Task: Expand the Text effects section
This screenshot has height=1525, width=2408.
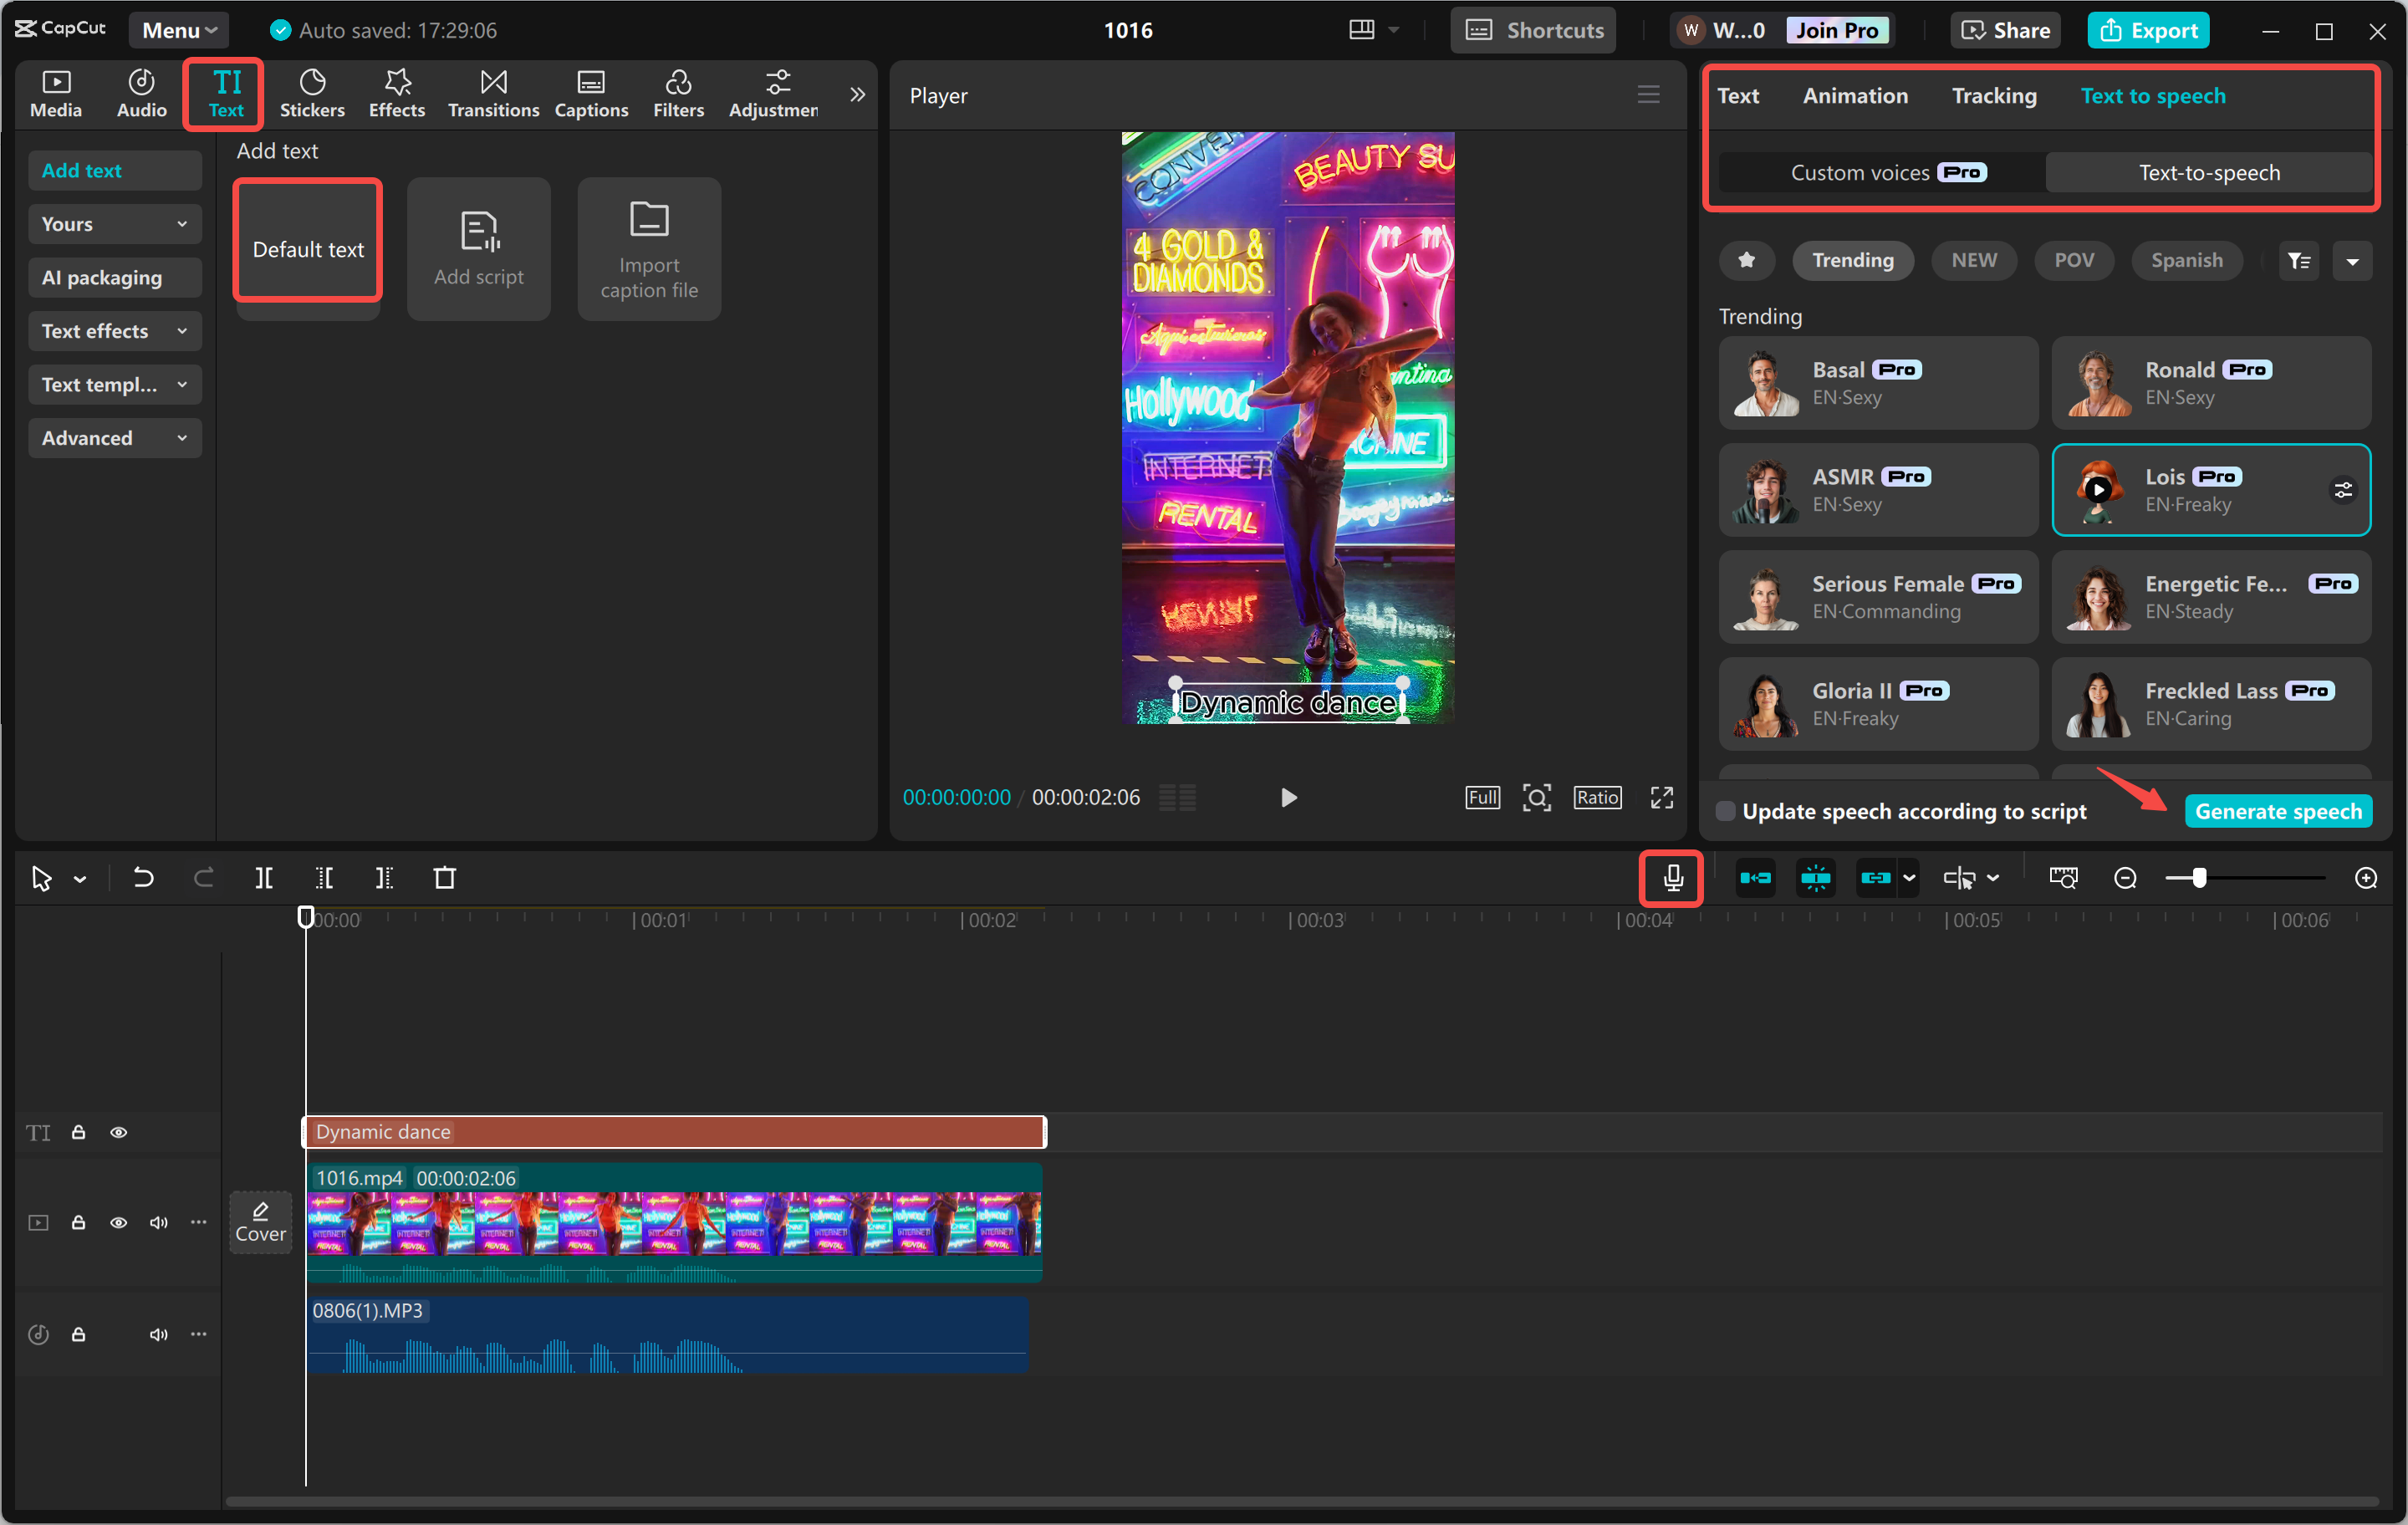Action: pos(114,331)
